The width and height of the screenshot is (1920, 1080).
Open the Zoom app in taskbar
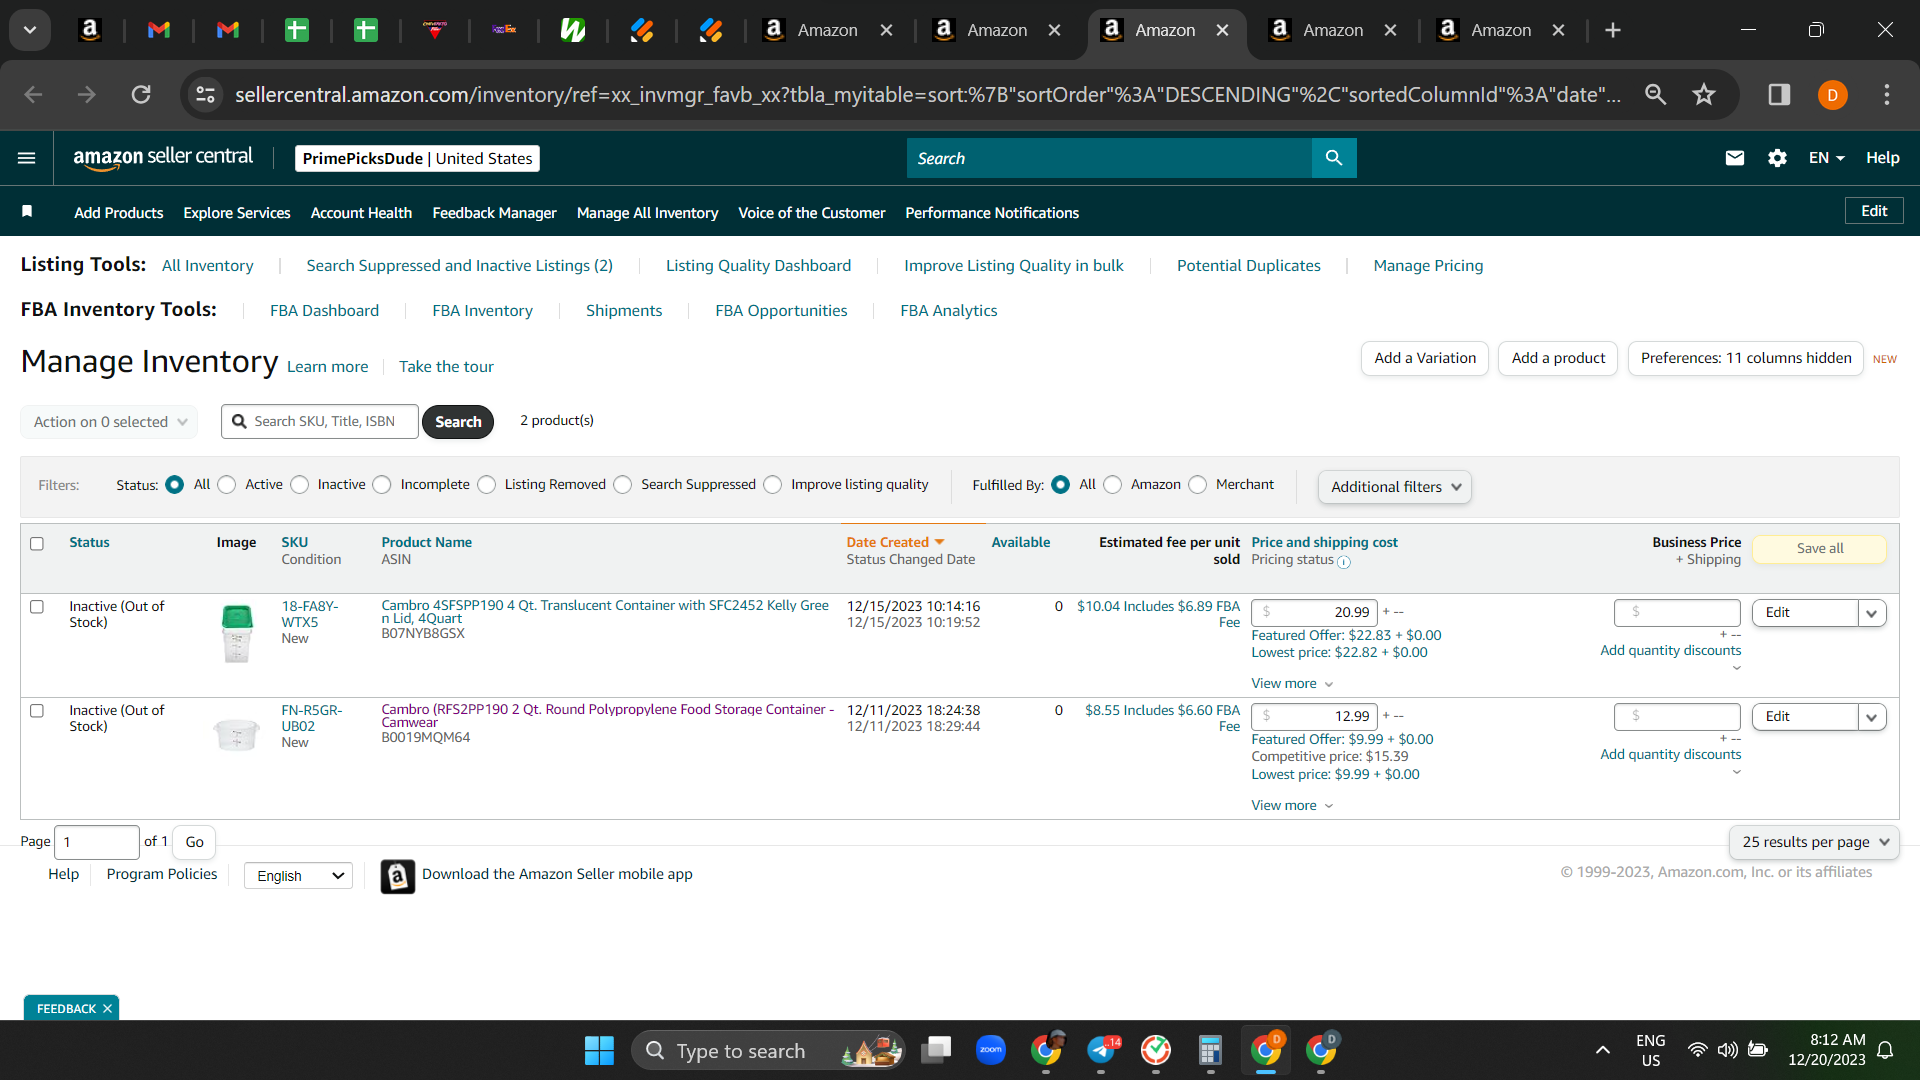pyautogui.click(x=990, y=1050)
